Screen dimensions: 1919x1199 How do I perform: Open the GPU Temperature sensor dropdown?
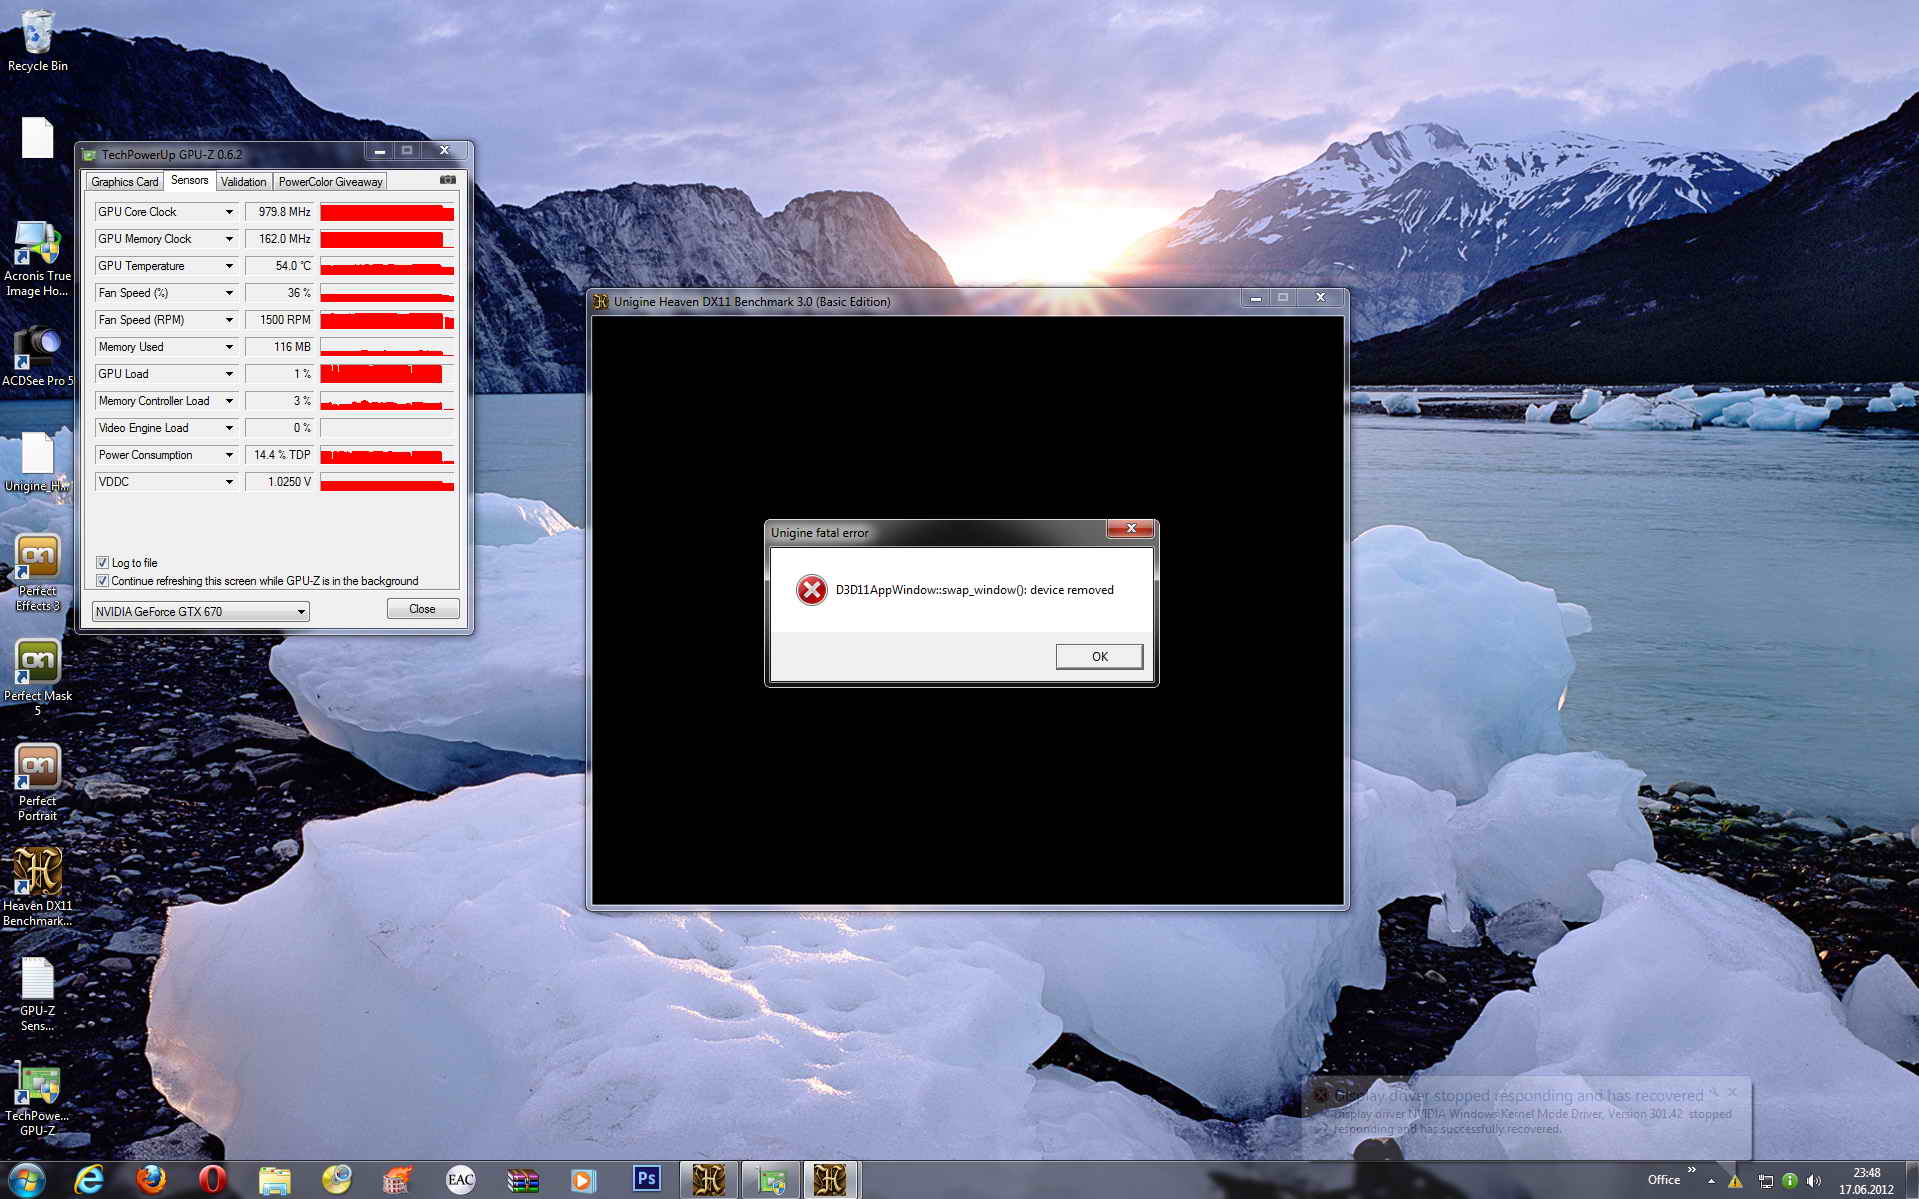coord(229,266)
